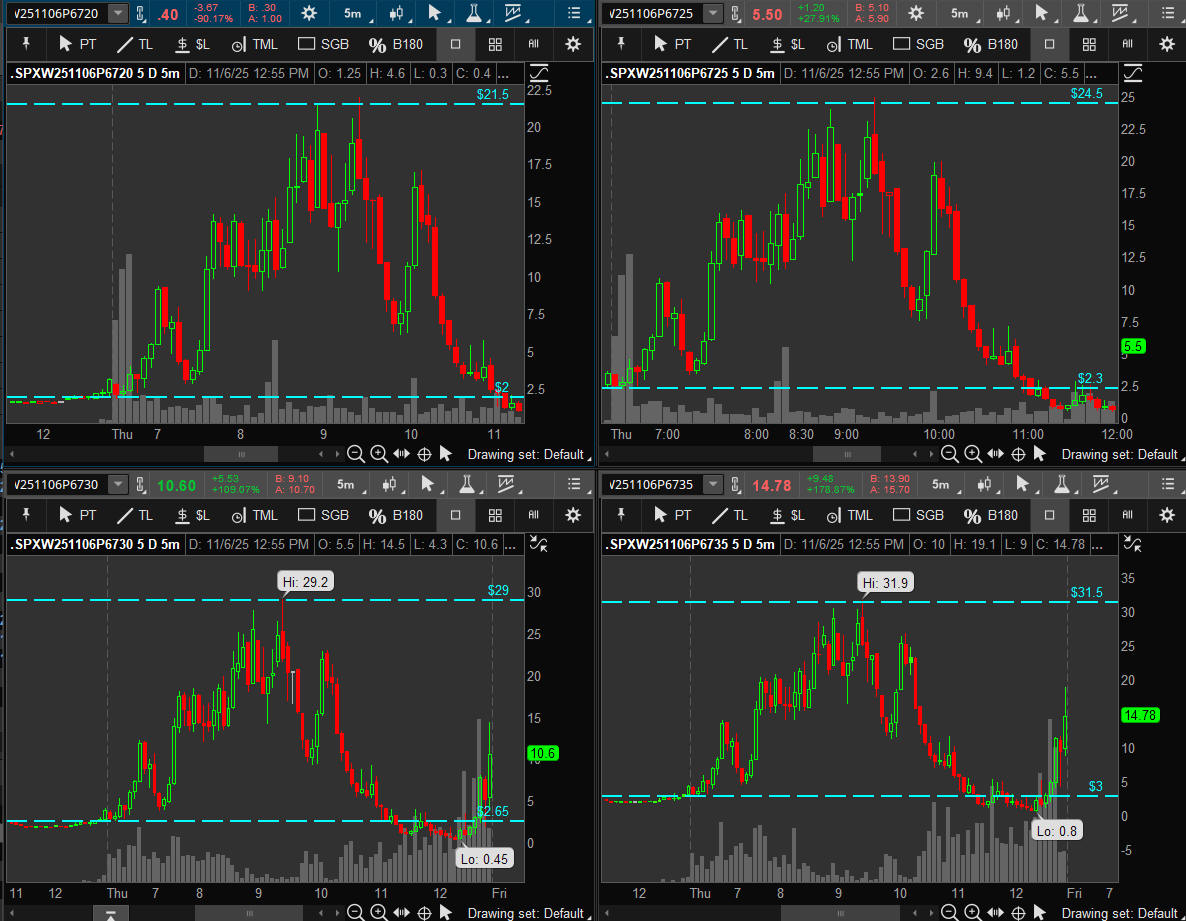Toggle auto-scale icon on P6730 price axis

click(539, 544)
